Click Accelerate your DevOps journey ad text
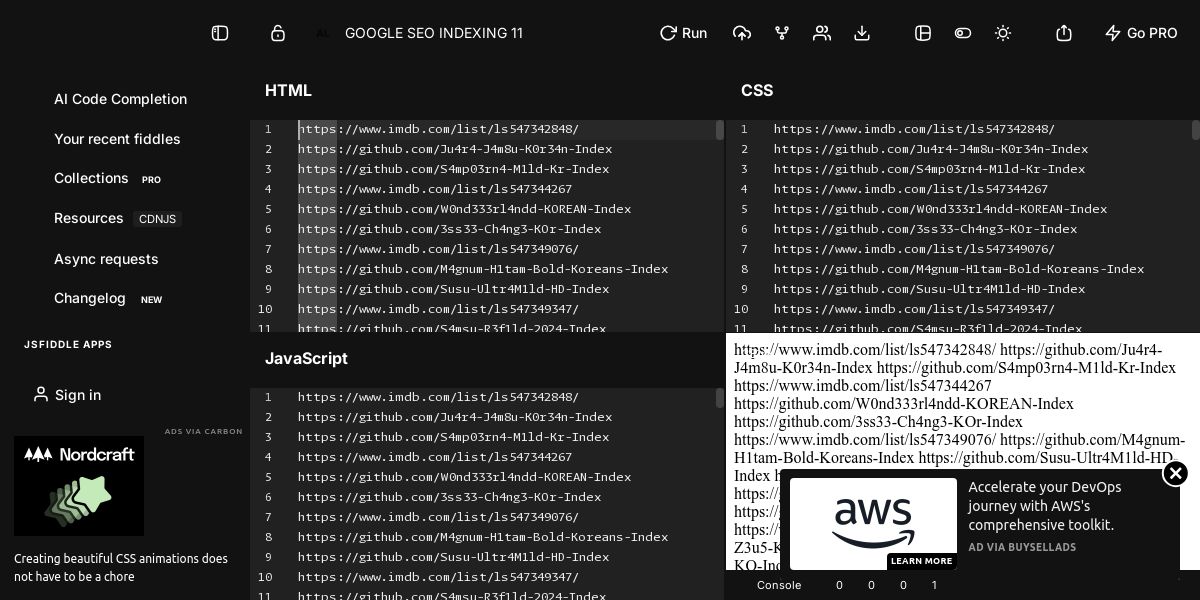 pos(1045,506)
